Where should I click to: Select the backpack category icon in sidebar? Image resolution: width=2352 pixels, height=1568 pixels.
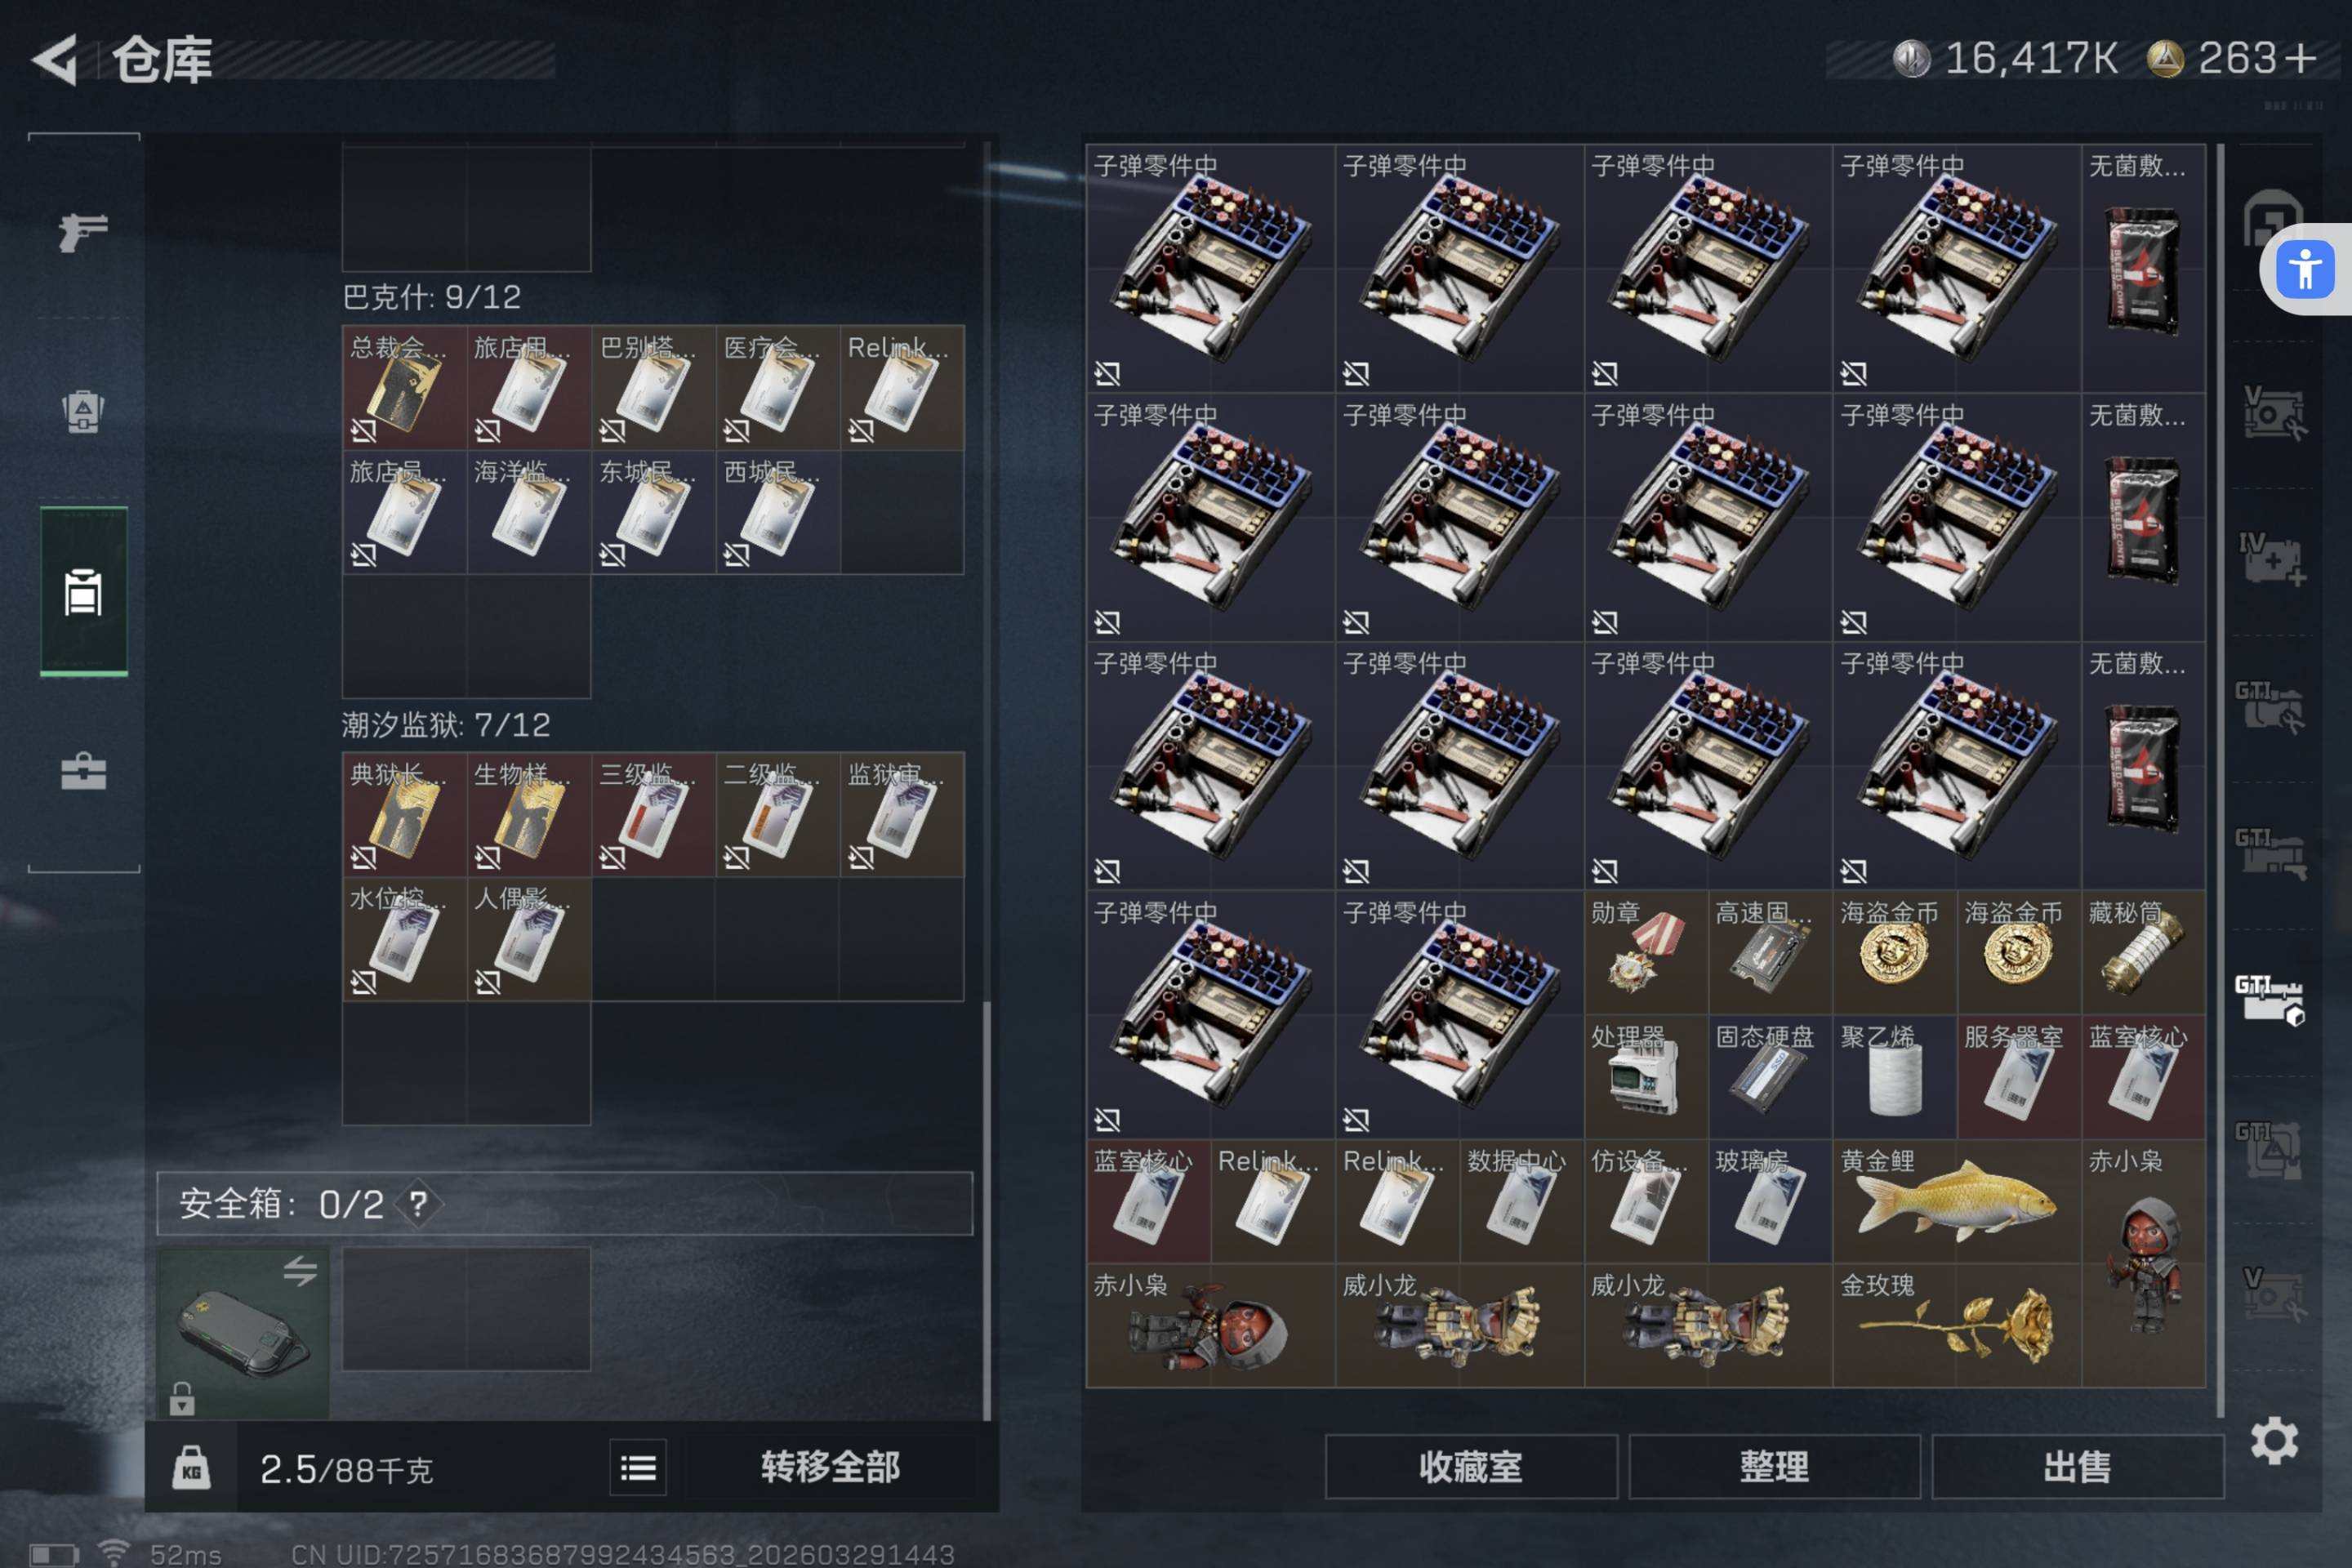click(x=83, y=411)
